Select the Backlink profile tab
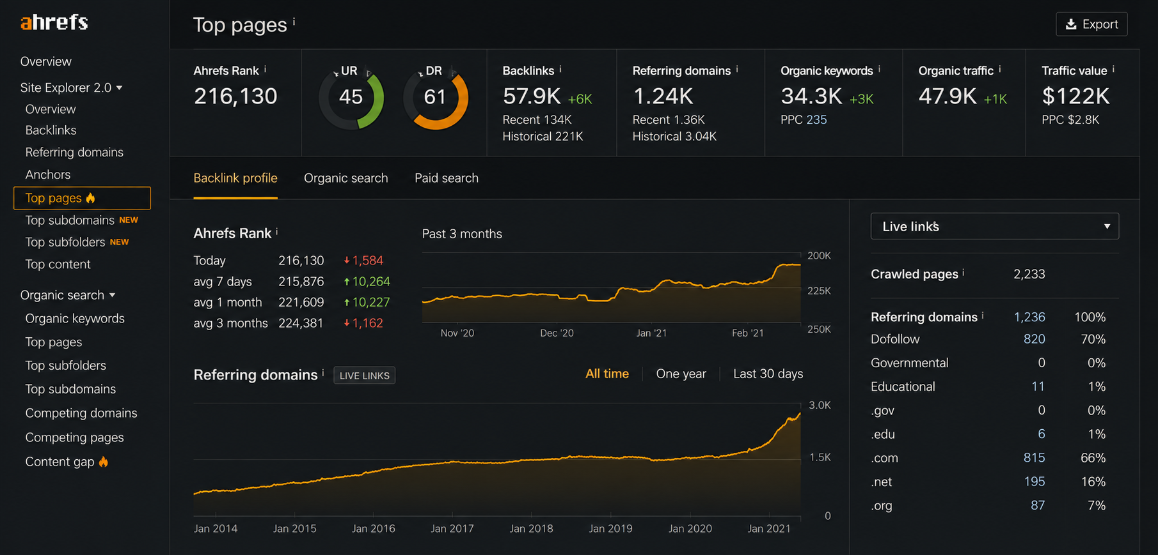Viewport: 1158px width, 555px height. point(236,178)
